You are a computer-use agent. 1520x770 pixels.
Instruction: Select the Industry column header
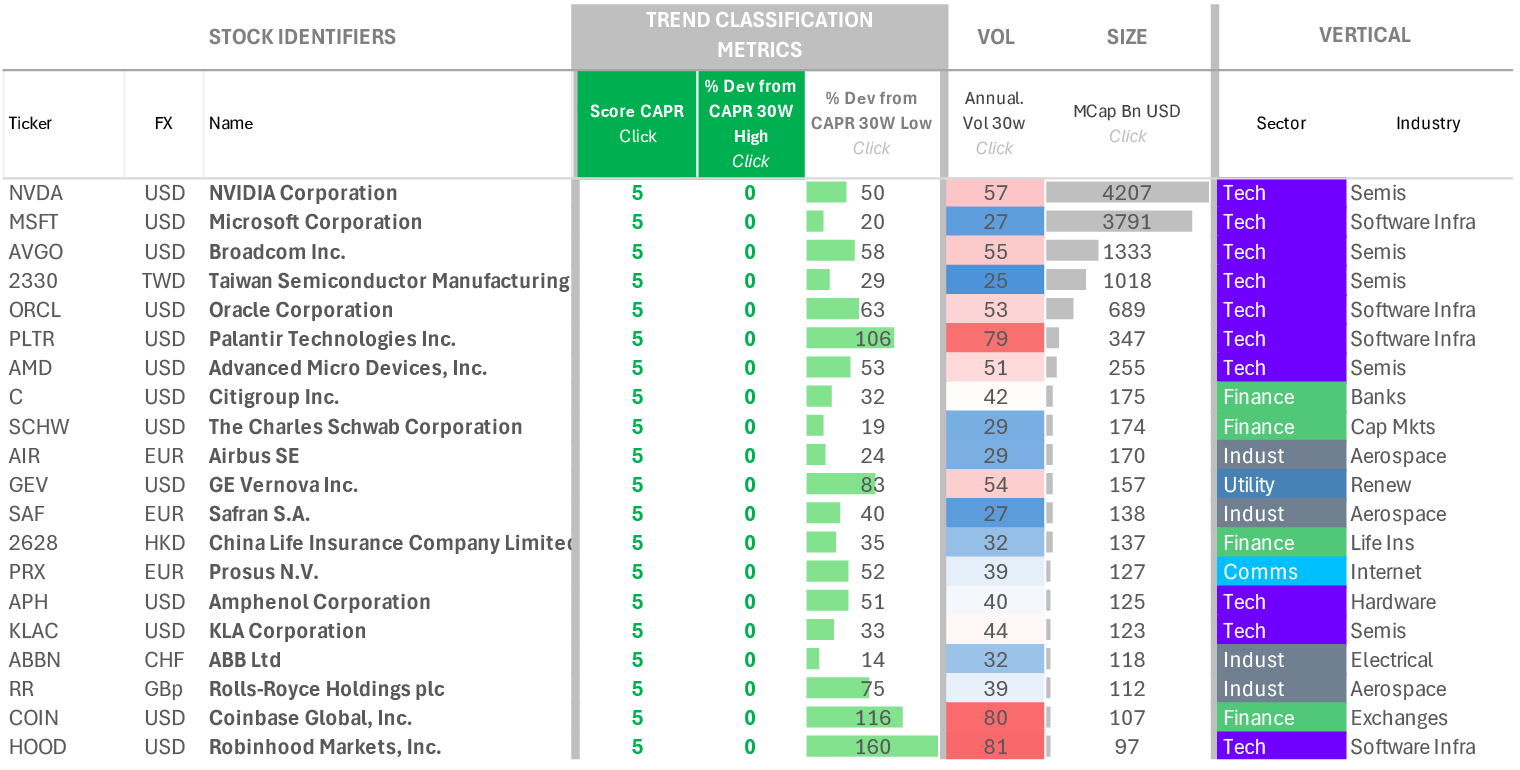coord(1428,124)
